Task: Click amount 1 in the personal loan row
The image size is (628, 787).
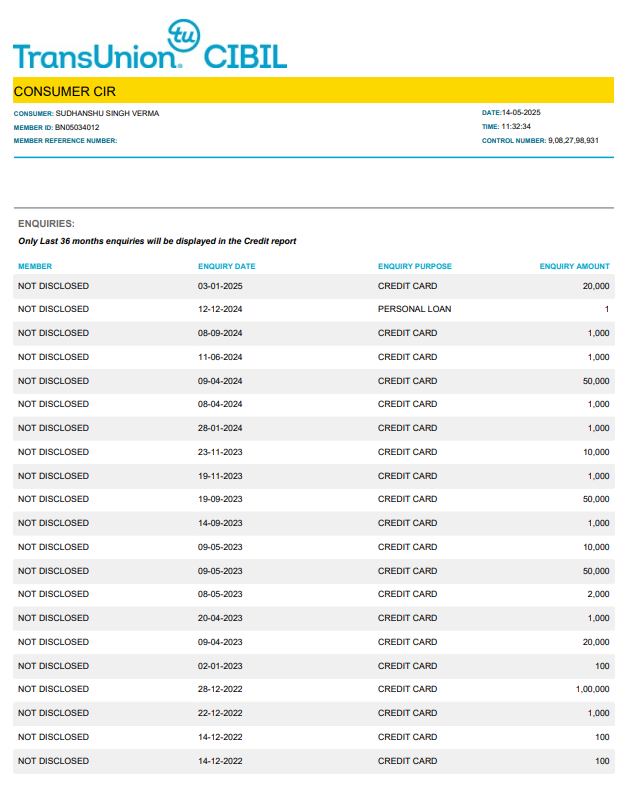Action: click(607, 309)
